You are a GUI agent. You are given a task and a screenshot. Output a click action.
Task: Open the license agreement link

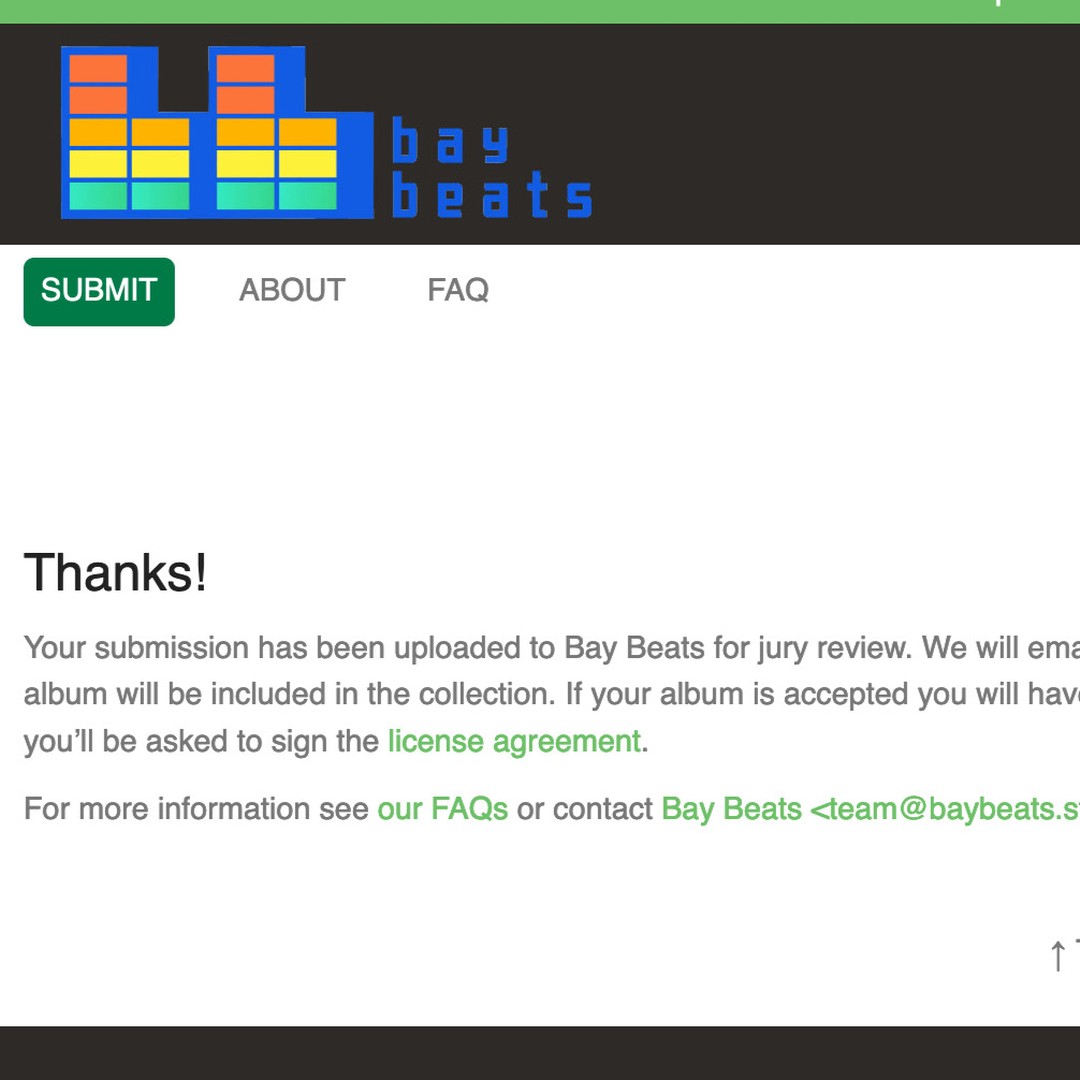[x=515, y=742]
